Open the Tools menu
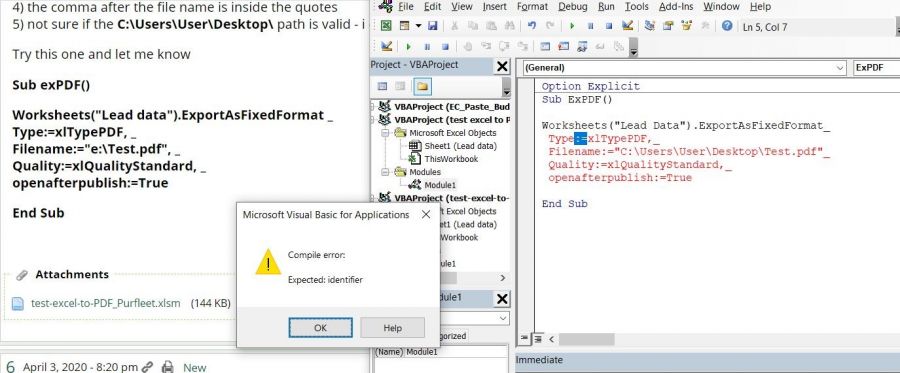This screenshot has width=900, height=373. tap(637, 7)
